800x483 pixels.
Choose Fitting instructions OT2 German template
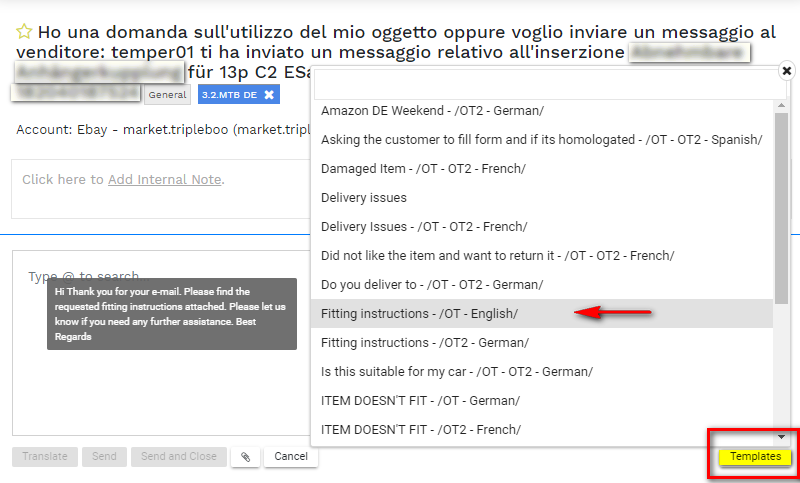click(425, 343)
